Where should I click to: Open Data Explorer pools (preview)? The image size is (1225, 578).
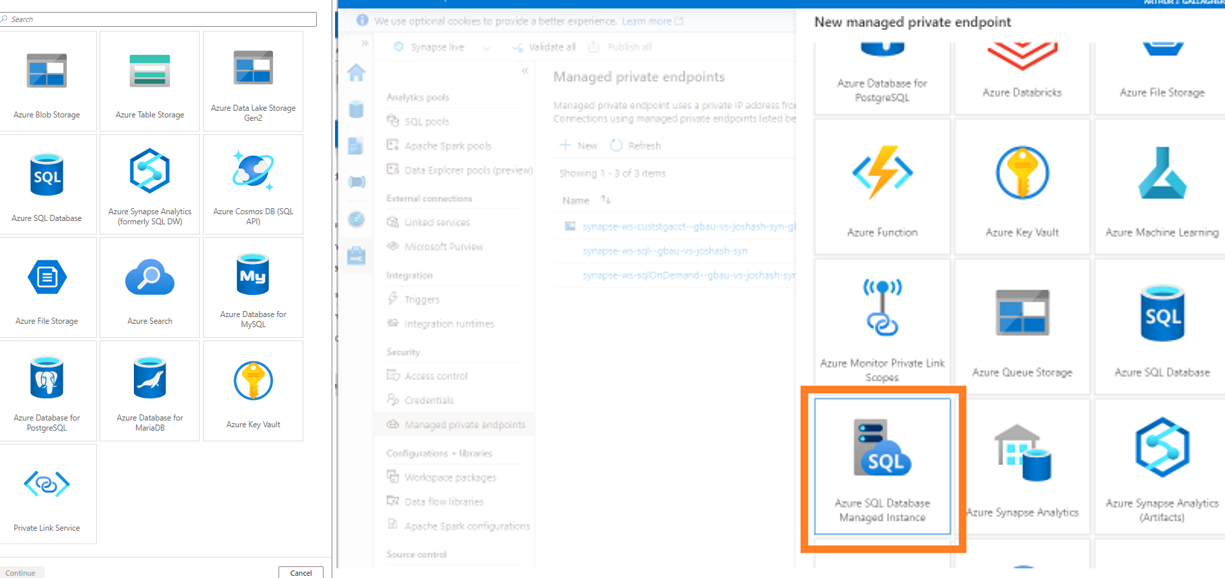[458, 170]
